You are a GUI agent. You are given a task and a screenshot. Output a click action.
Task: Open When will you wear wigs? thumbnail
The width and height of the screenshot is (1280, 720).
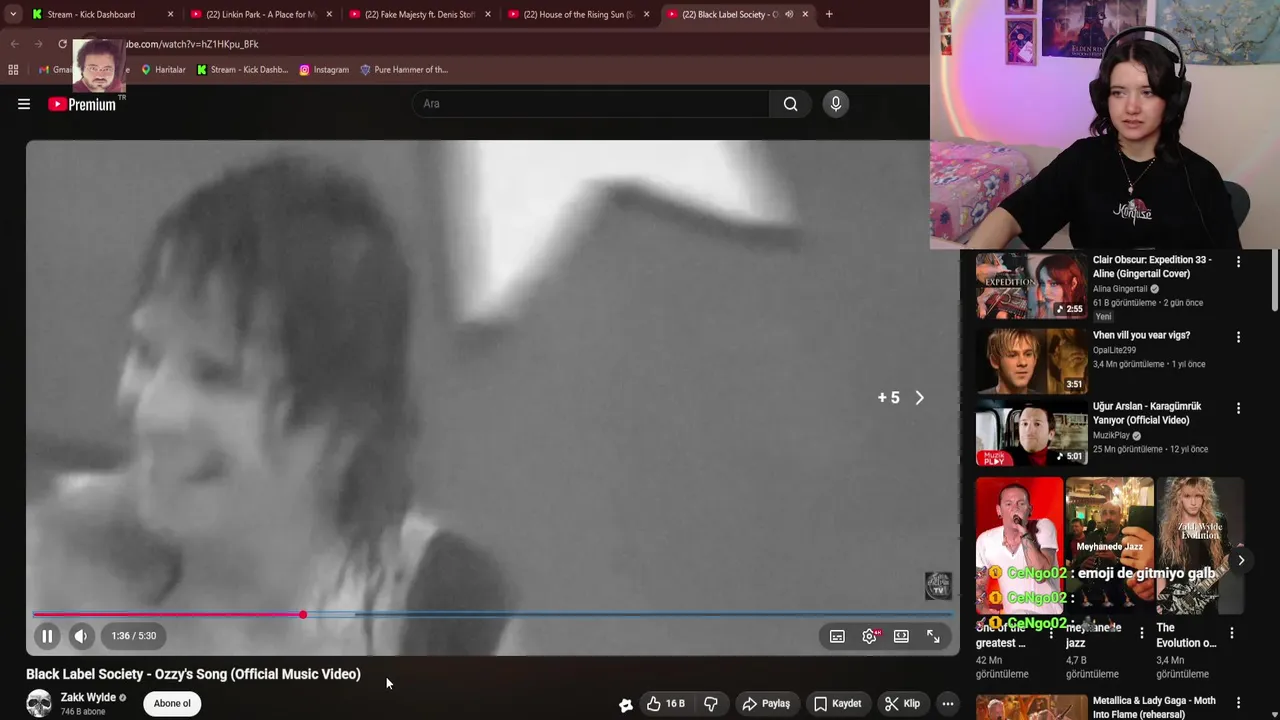point(1031,360)
